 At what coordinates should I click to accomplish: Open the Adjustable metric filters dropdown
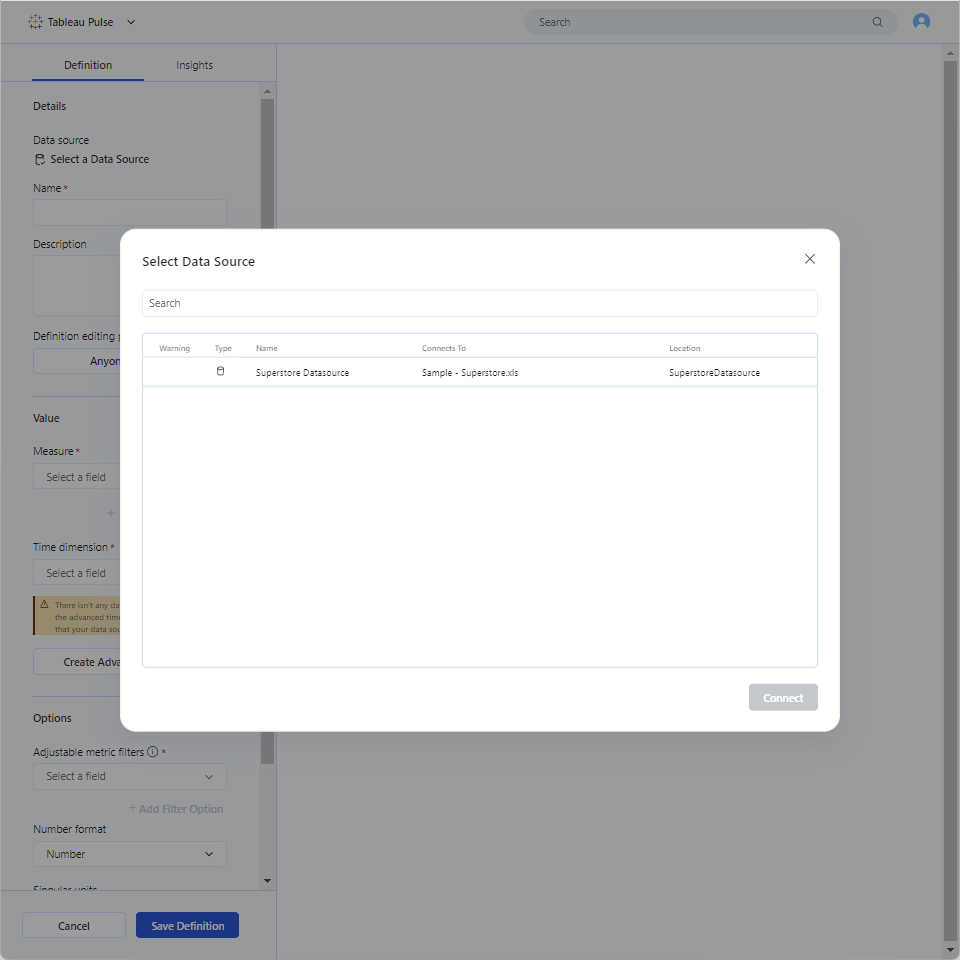tap(130, 776)
